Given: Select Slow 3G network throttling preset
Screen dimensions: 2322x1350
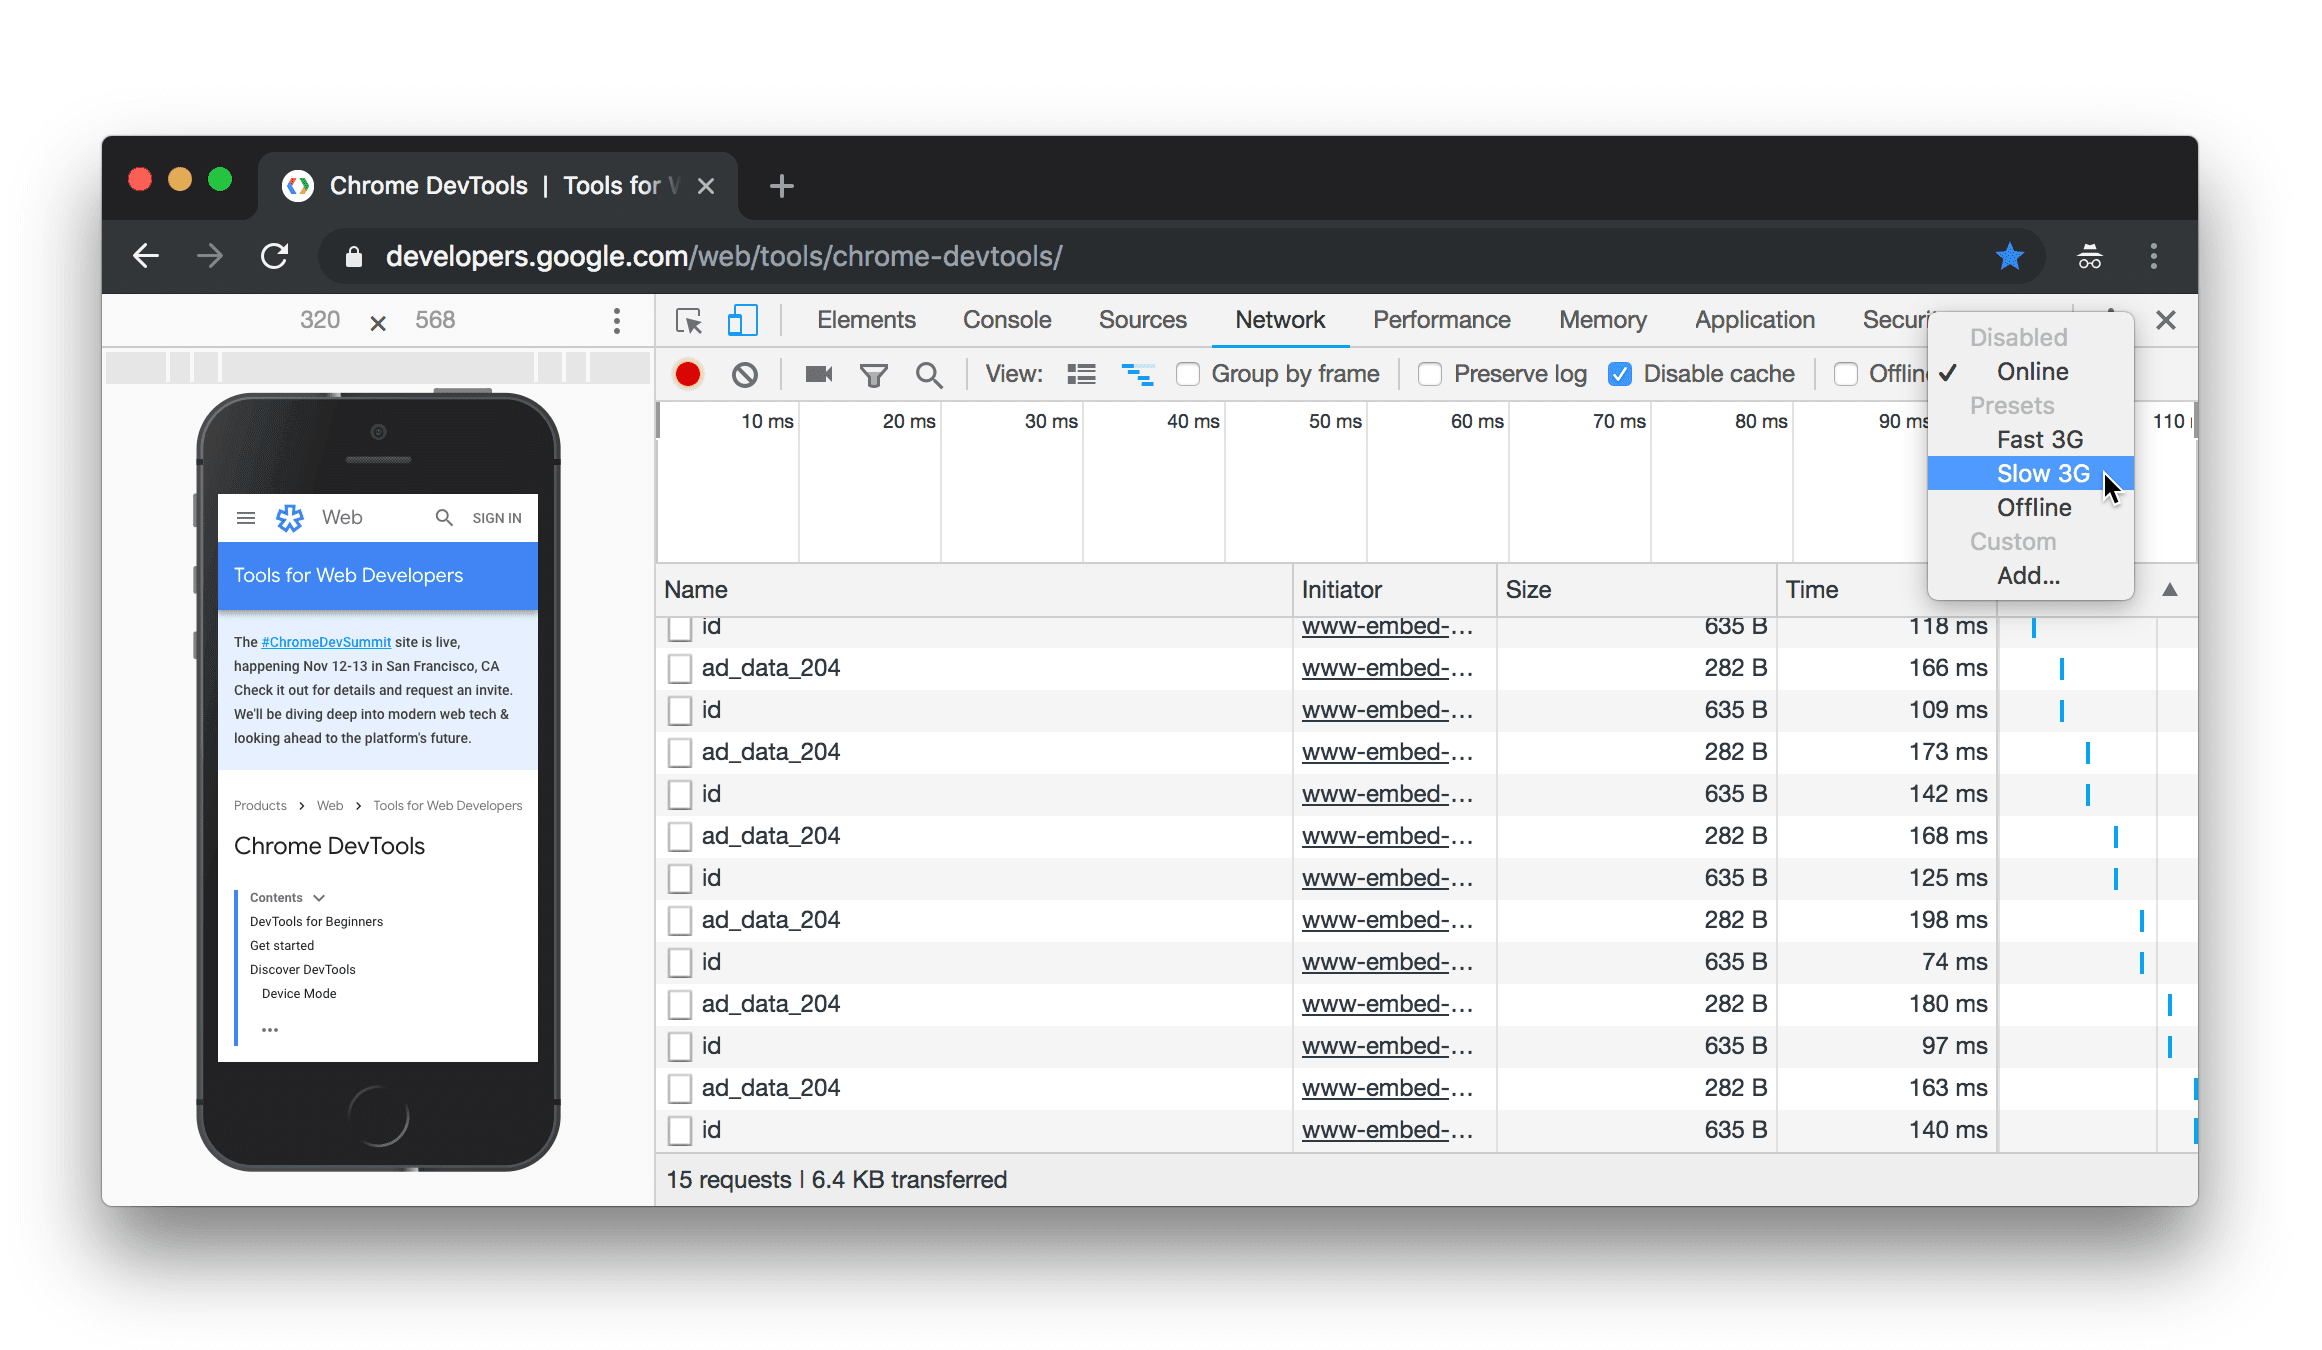Looking at the screenshot, I should [2042, 472].
